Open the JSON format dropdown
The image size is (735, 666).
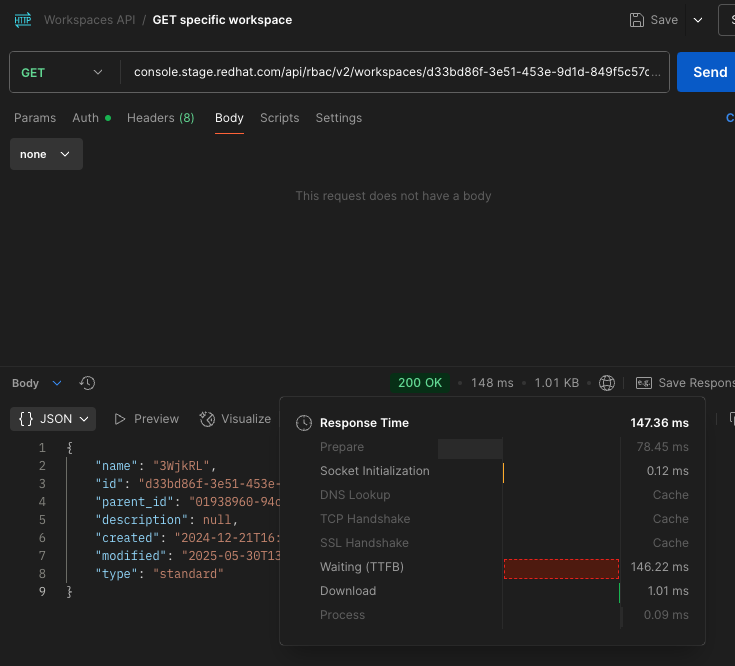click(x=56, y=419)
